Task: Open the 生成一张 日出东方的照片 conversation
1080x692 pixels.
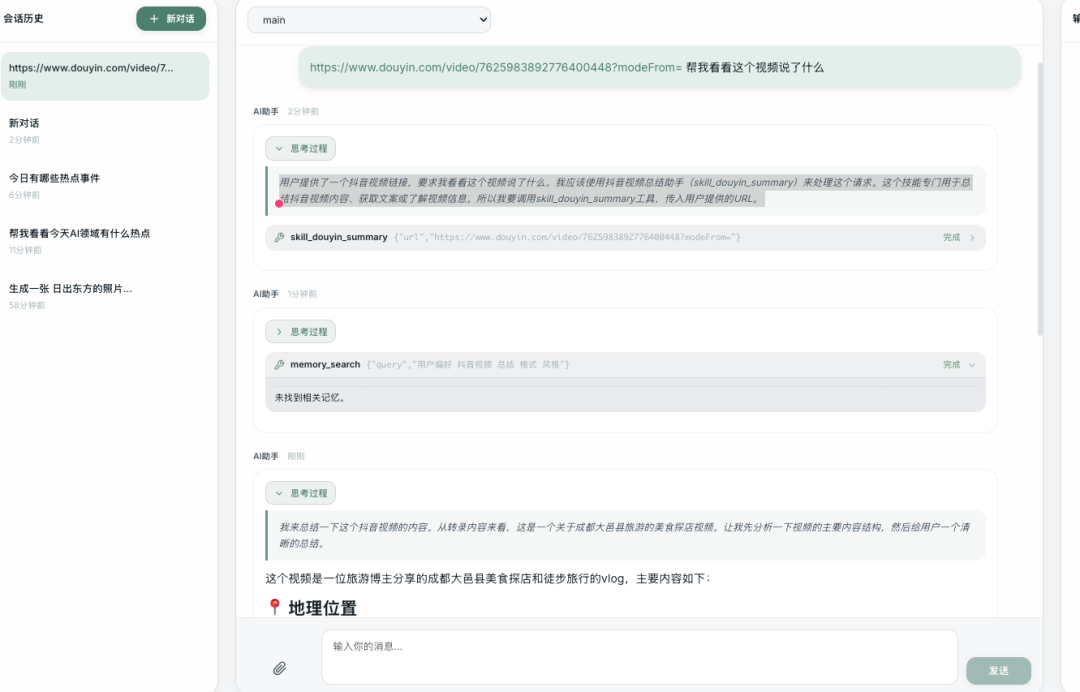Action: click(x=70, y=288)
